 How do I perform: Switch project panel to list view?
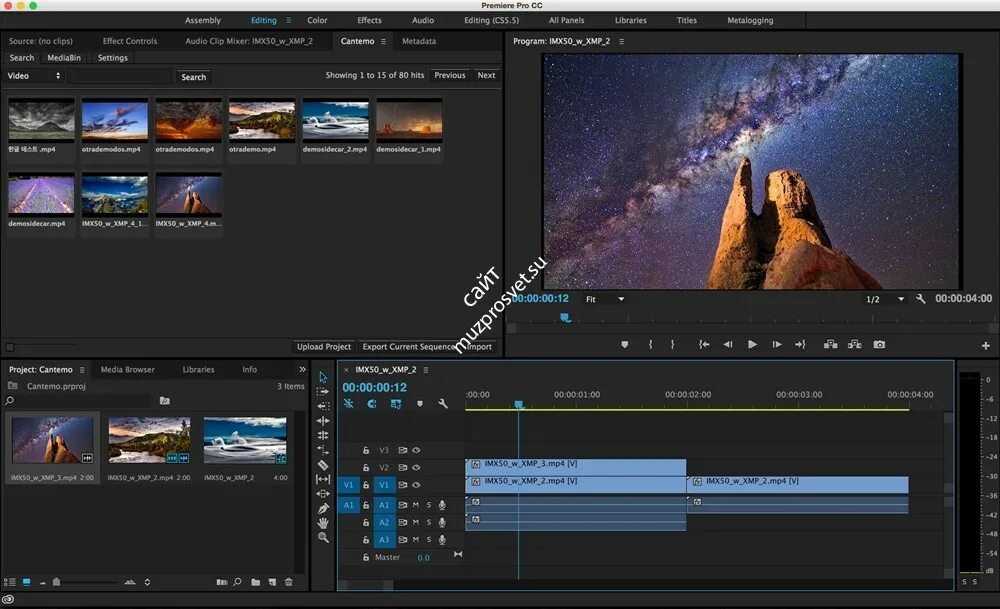click(x=10, y=582)
